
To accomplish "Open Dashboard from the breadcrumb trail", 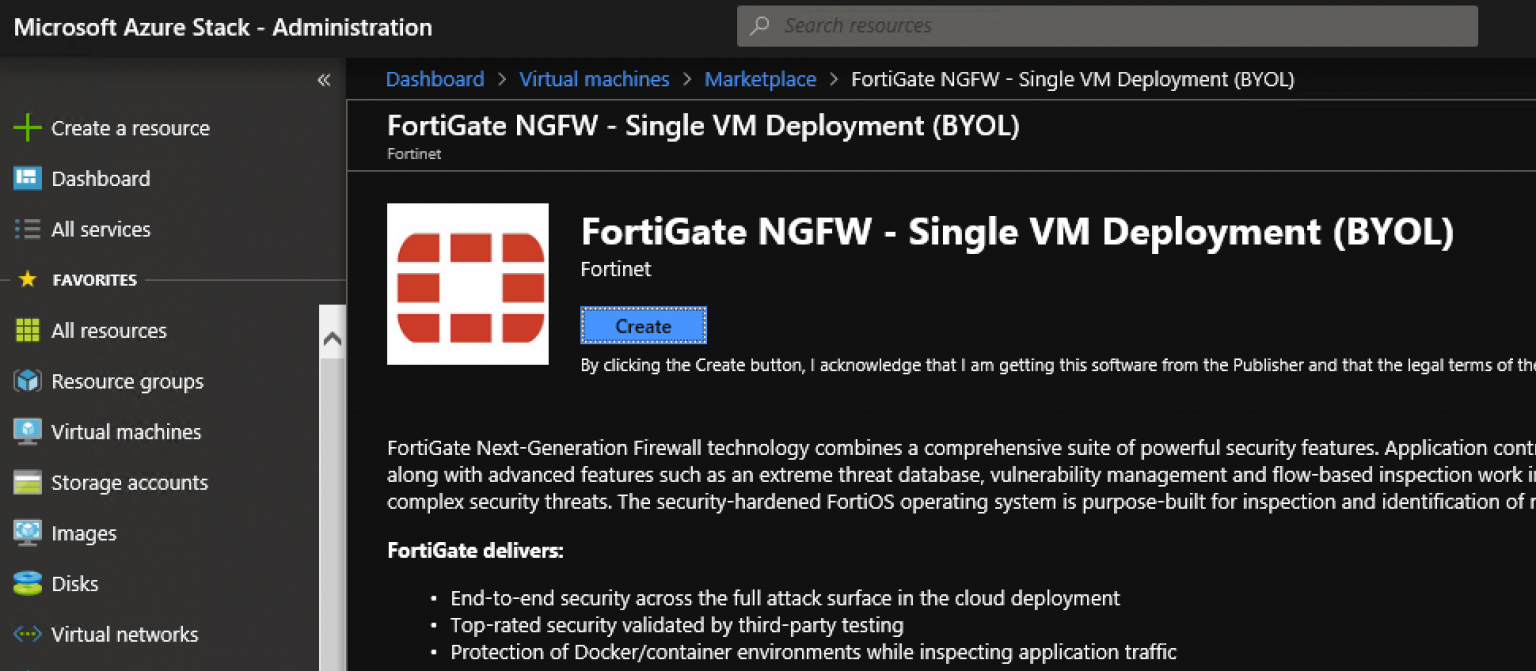I will (x=434, y=78).
